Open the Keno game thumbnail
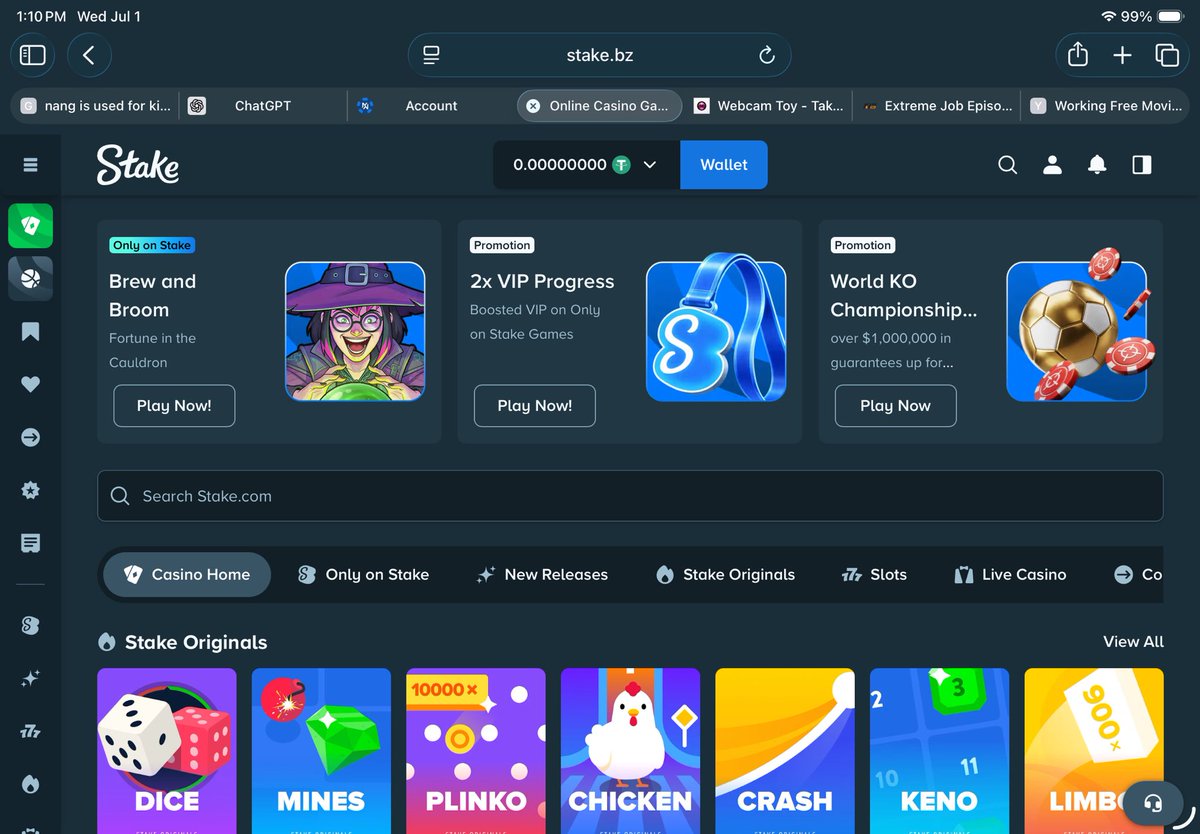Image resolution: width=1200 pixels, height=834 pixels. [940, 751]
